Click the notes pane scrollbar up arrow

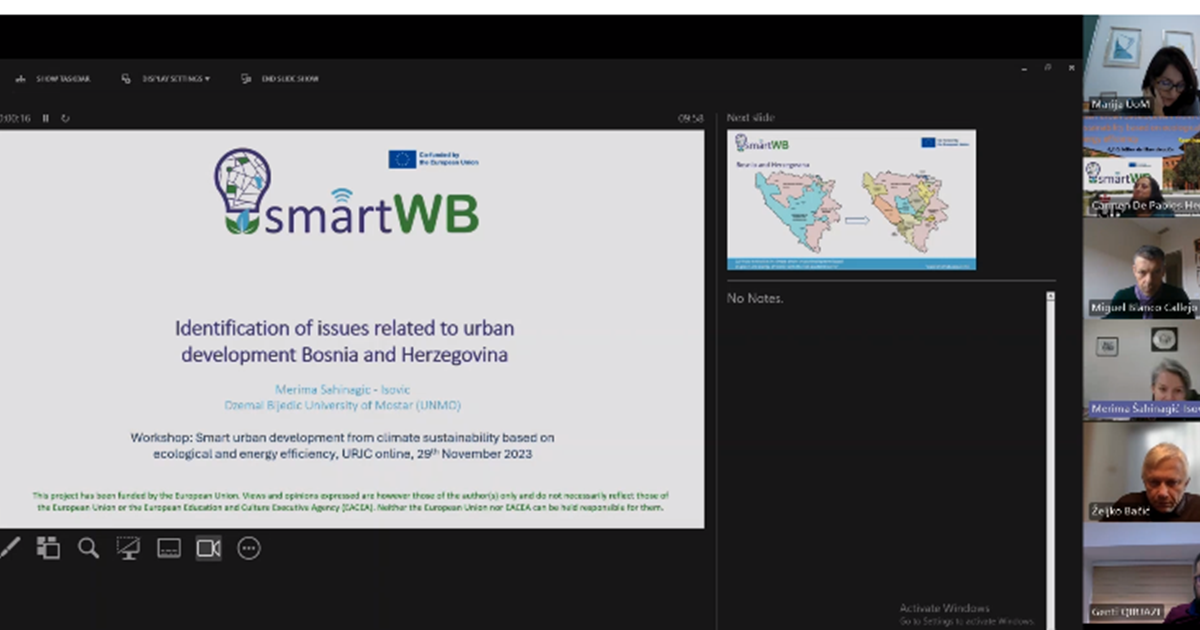tap(1050, 297)
